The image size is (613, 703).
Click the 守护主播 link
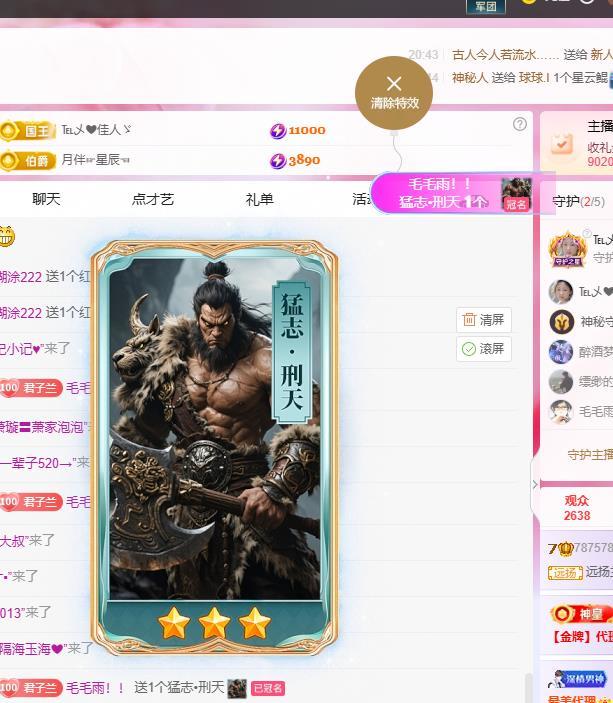pyautogui.click(x=590, y=455)
